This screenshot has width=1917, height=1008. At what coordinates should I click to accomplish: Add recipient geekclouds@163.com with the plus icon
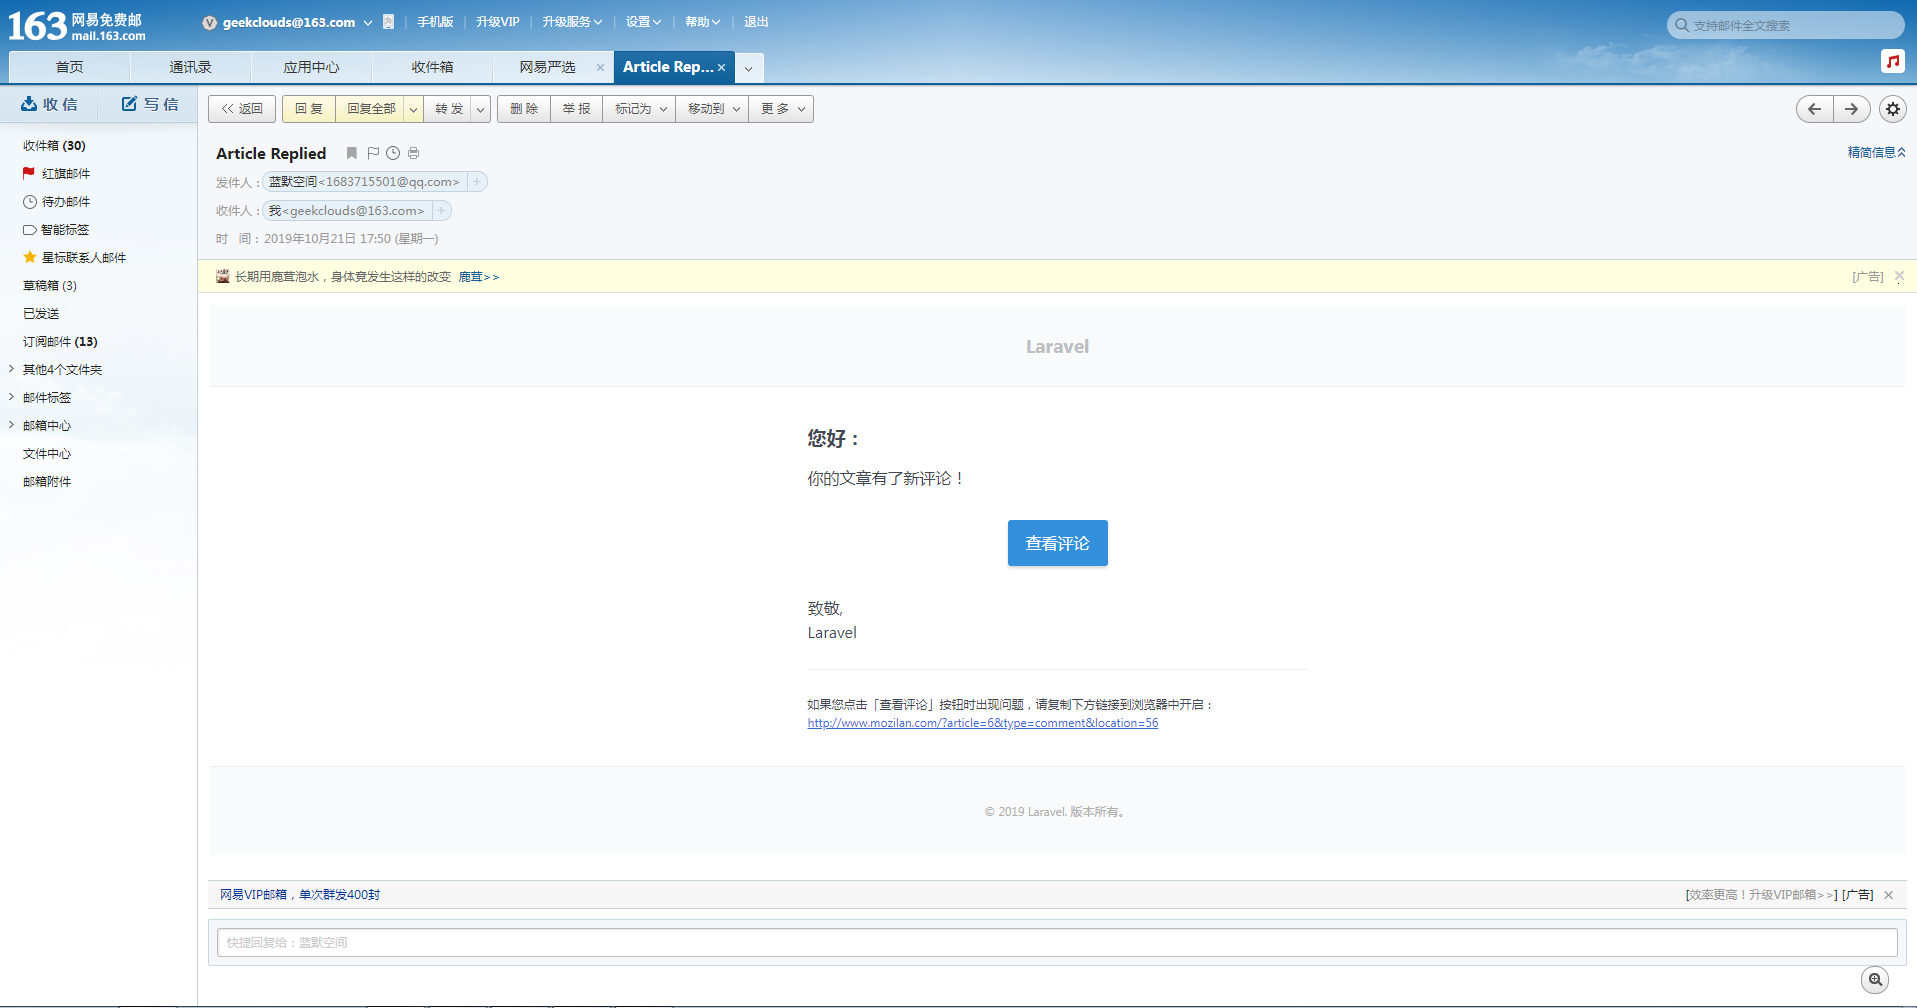[x=441, y=211]
